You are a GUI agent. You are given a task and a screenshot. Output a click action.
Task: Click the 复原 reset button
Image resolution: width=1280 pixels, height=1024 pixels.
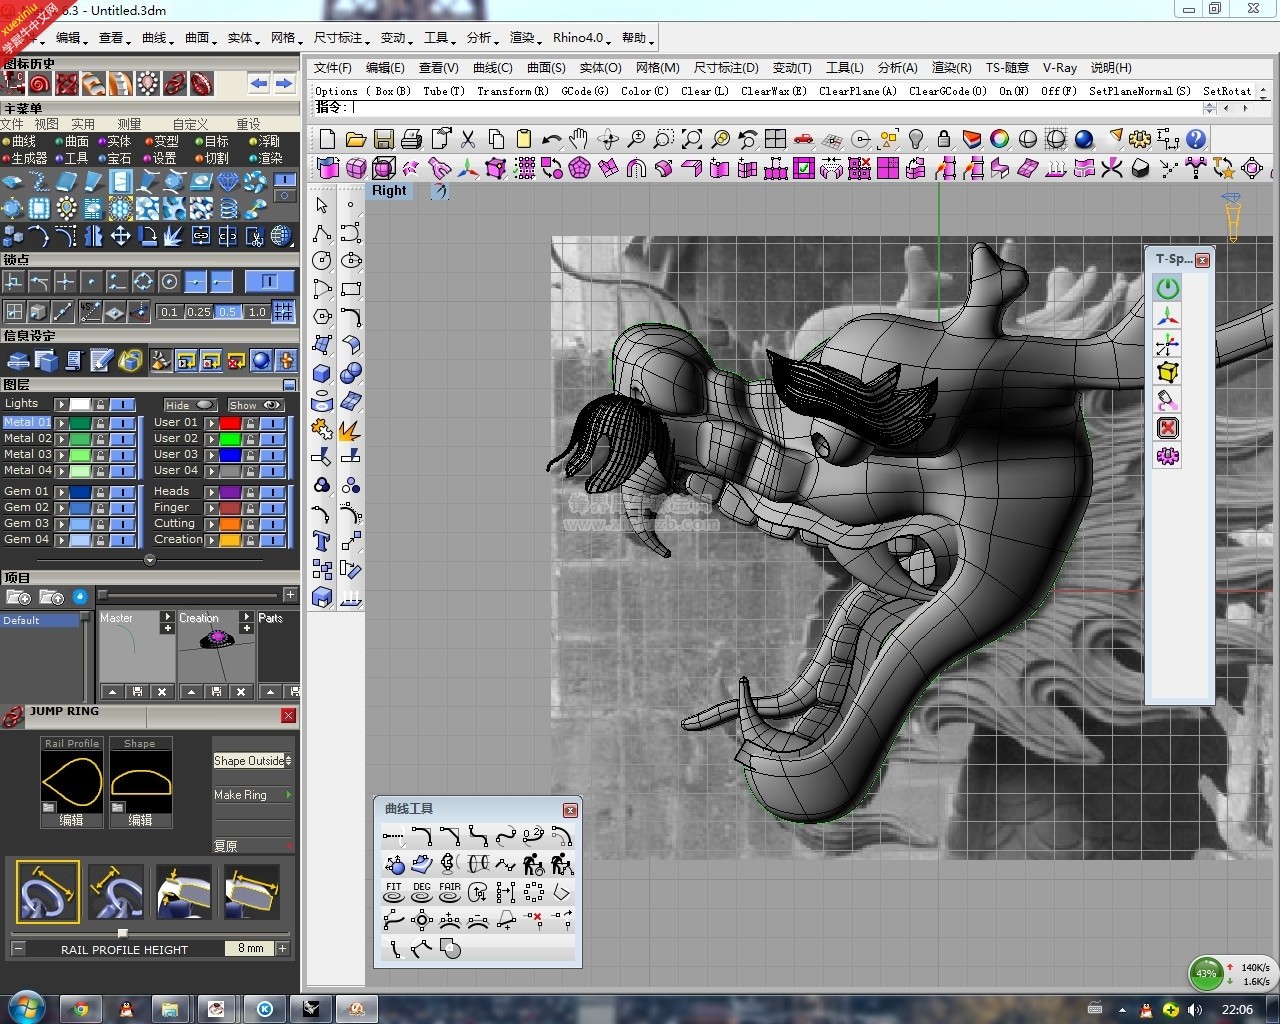pyautogui.click(x=253, y=846)
